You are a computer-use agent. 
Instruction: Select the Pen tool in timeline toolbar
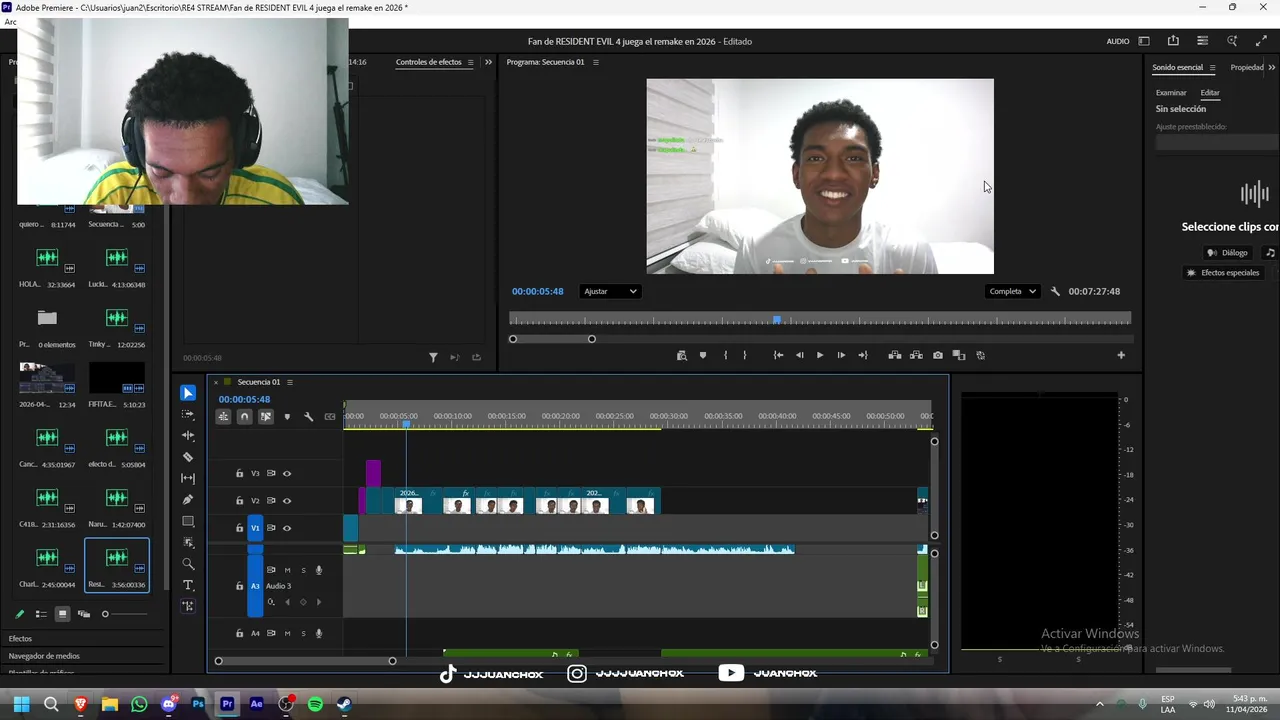click(188, 499)
